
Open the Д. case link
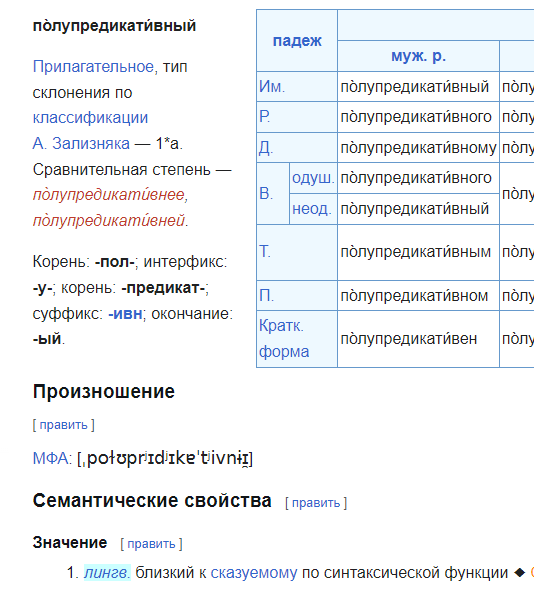[x=266, y=148]
